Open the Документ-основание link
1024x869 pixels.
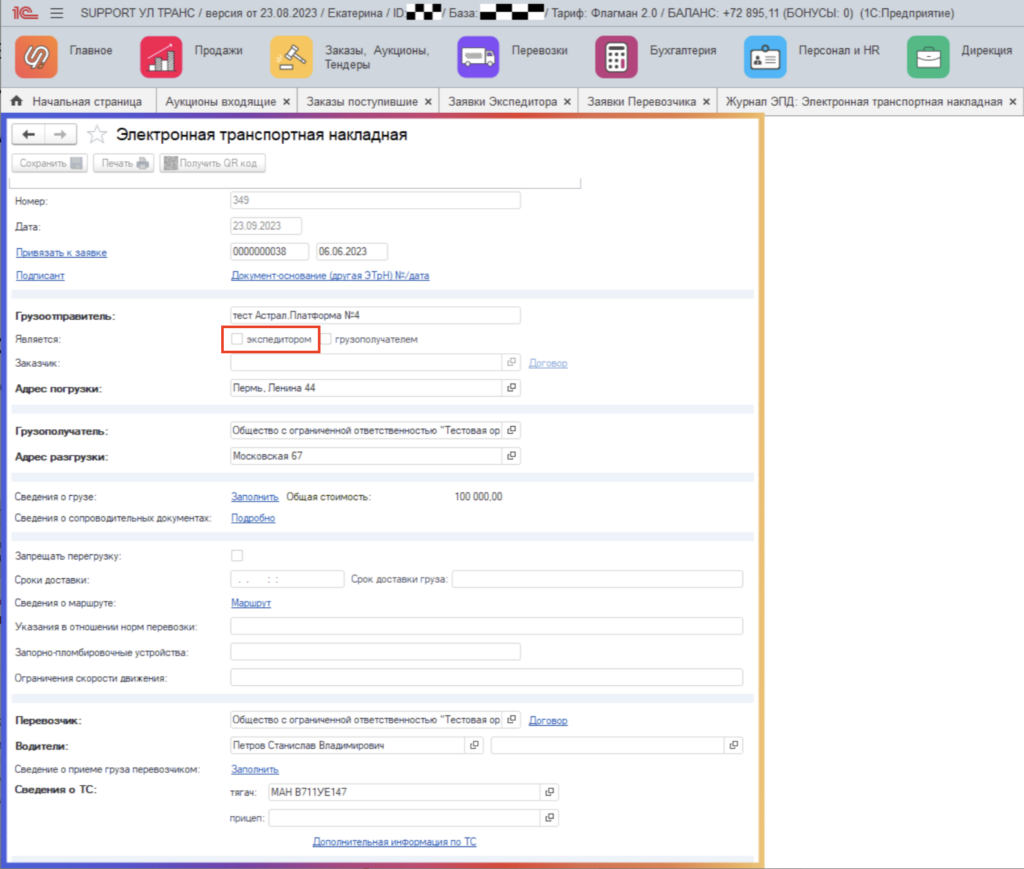(330, 276)
